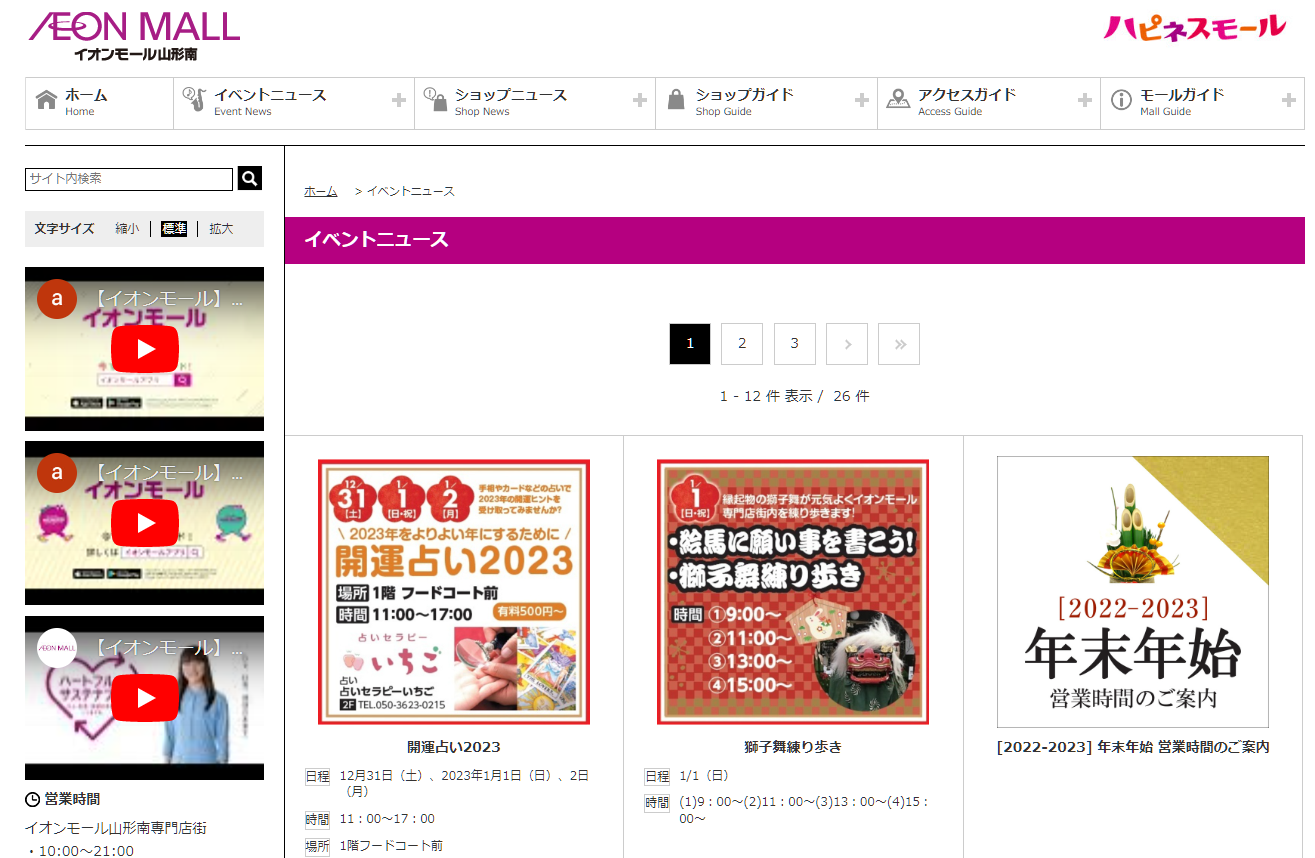
Task: Go to page 2 of event news
Action: (x=742, y=344)
